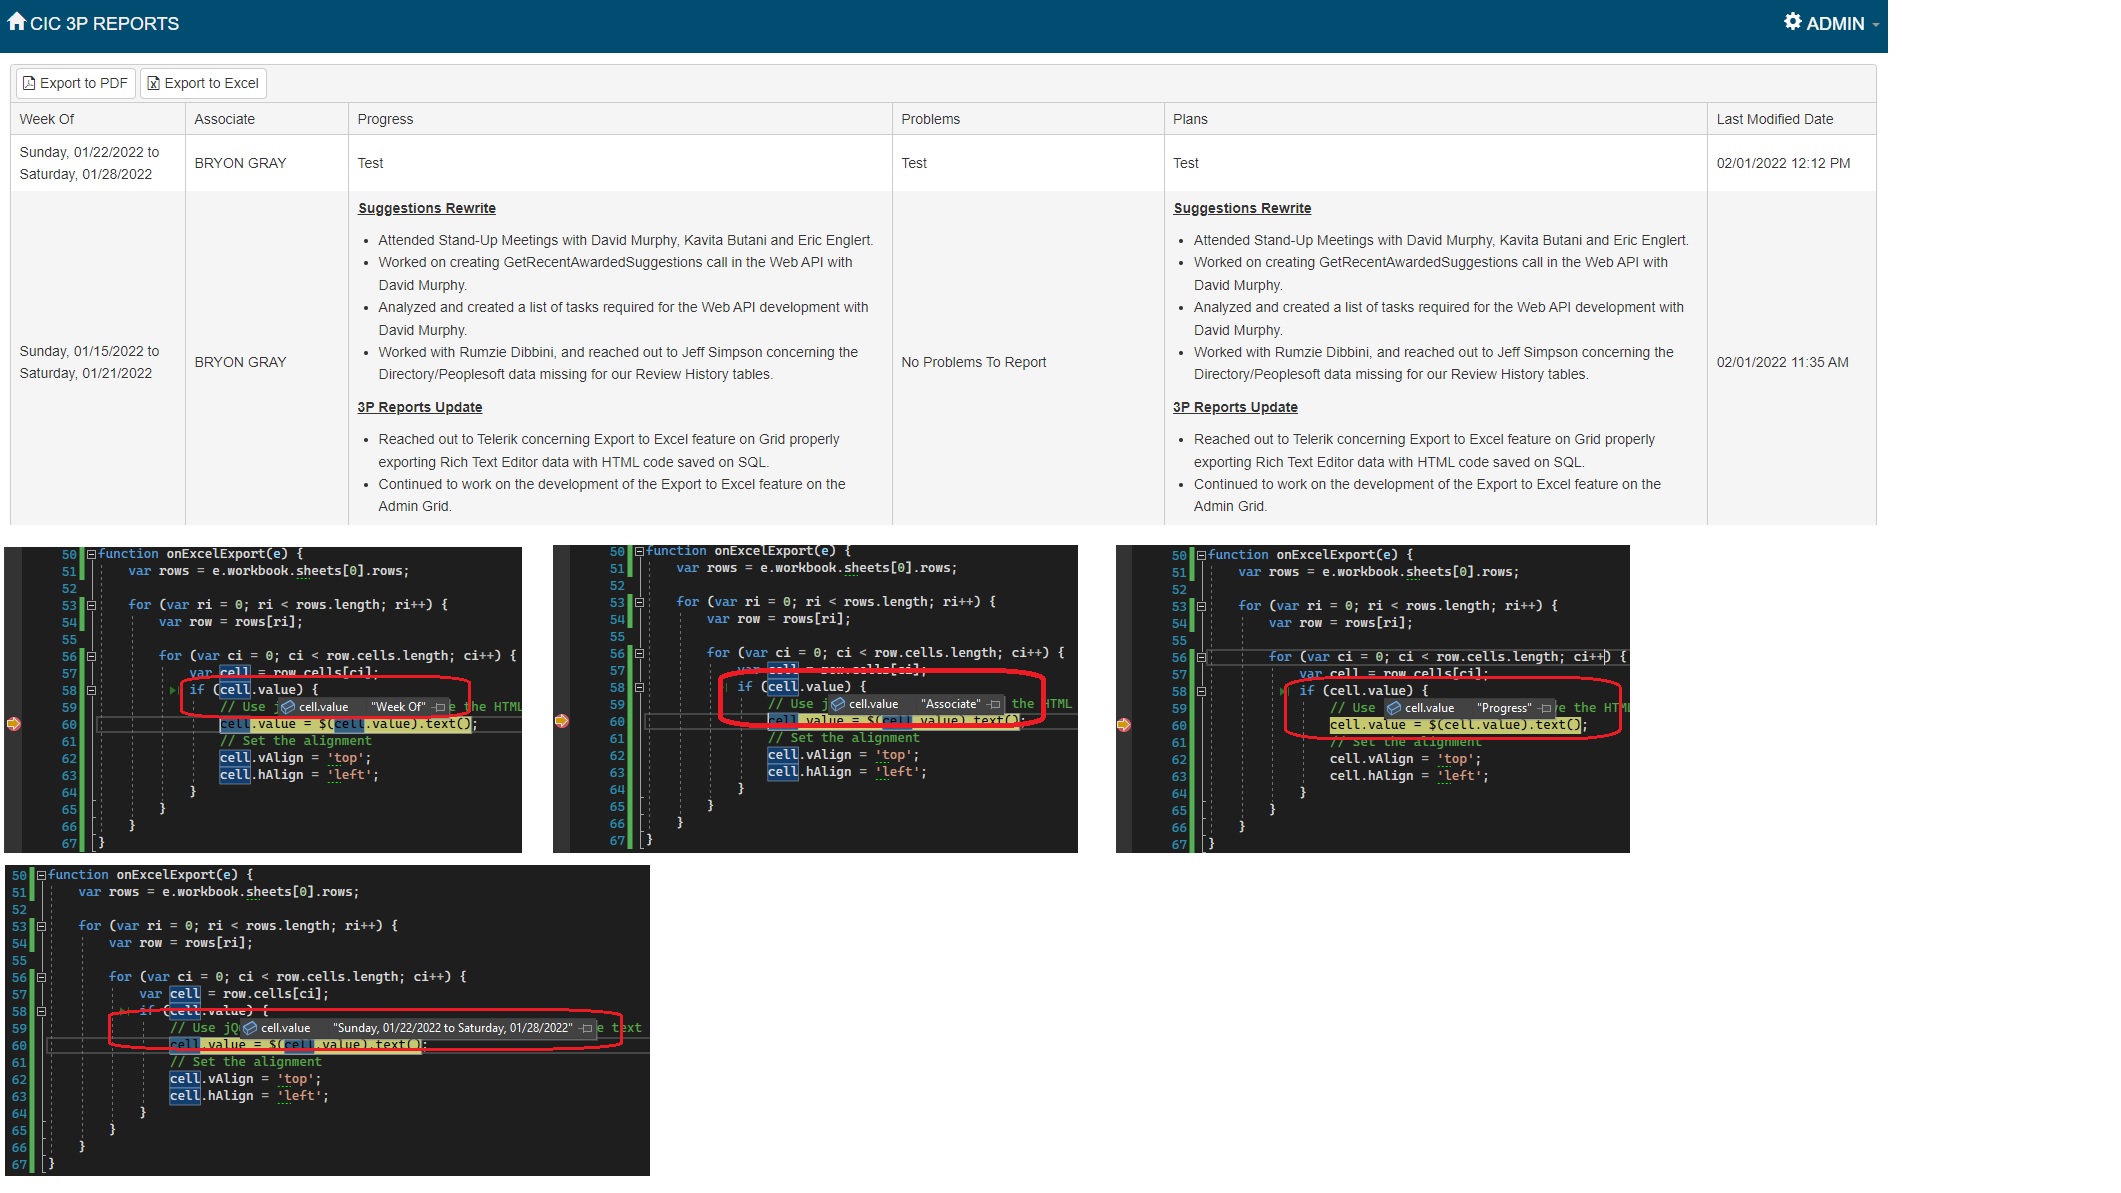Pin the "Associate" cell.value datatip
Viewport: 2121px width, 1193px height.
[x=994, y=704]
